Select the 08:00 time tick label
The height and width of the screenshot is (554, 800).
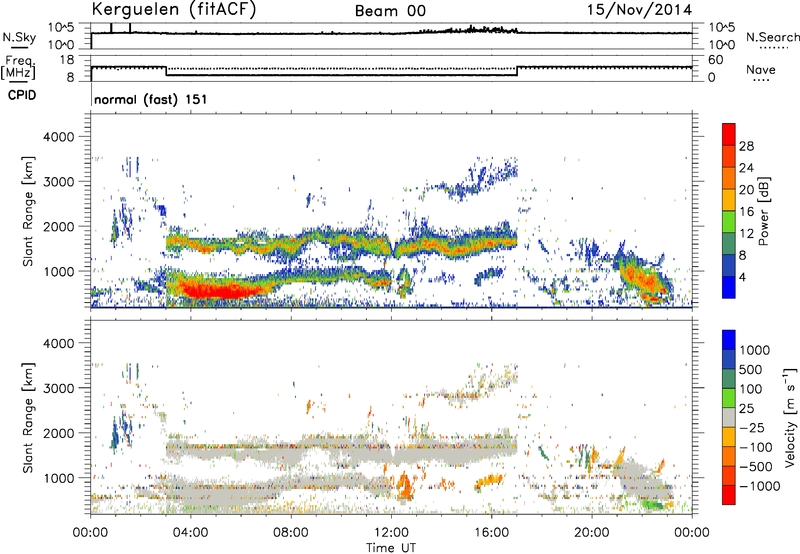[x=291, y=533]
